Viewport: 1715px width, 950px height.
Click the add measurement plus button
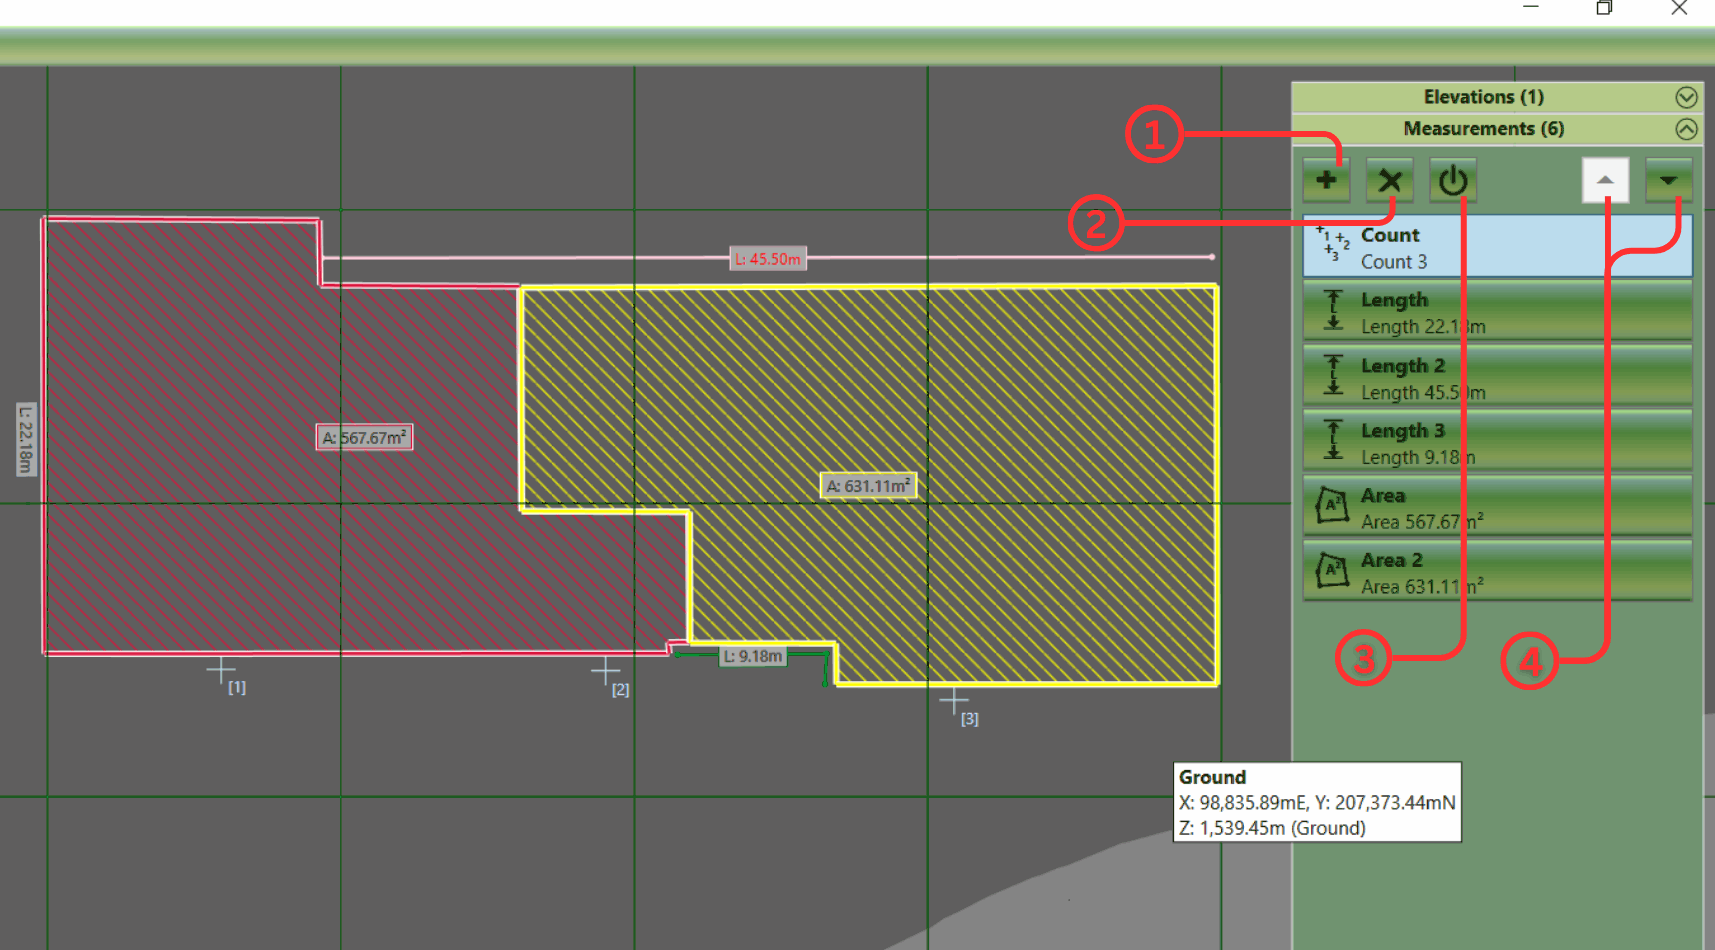(1326, 181)
